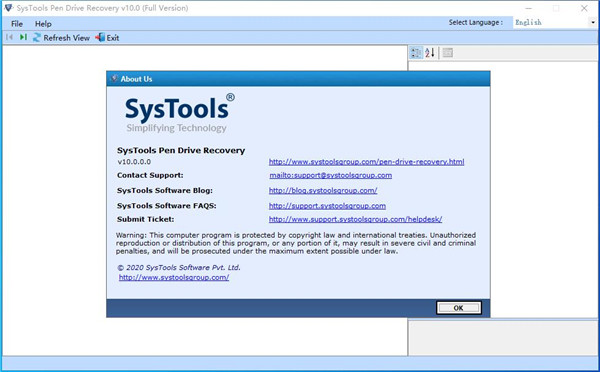Click the property pages icon in properties panel
Viewport: 600px width, 372px height.
click(x=448, y=53)
